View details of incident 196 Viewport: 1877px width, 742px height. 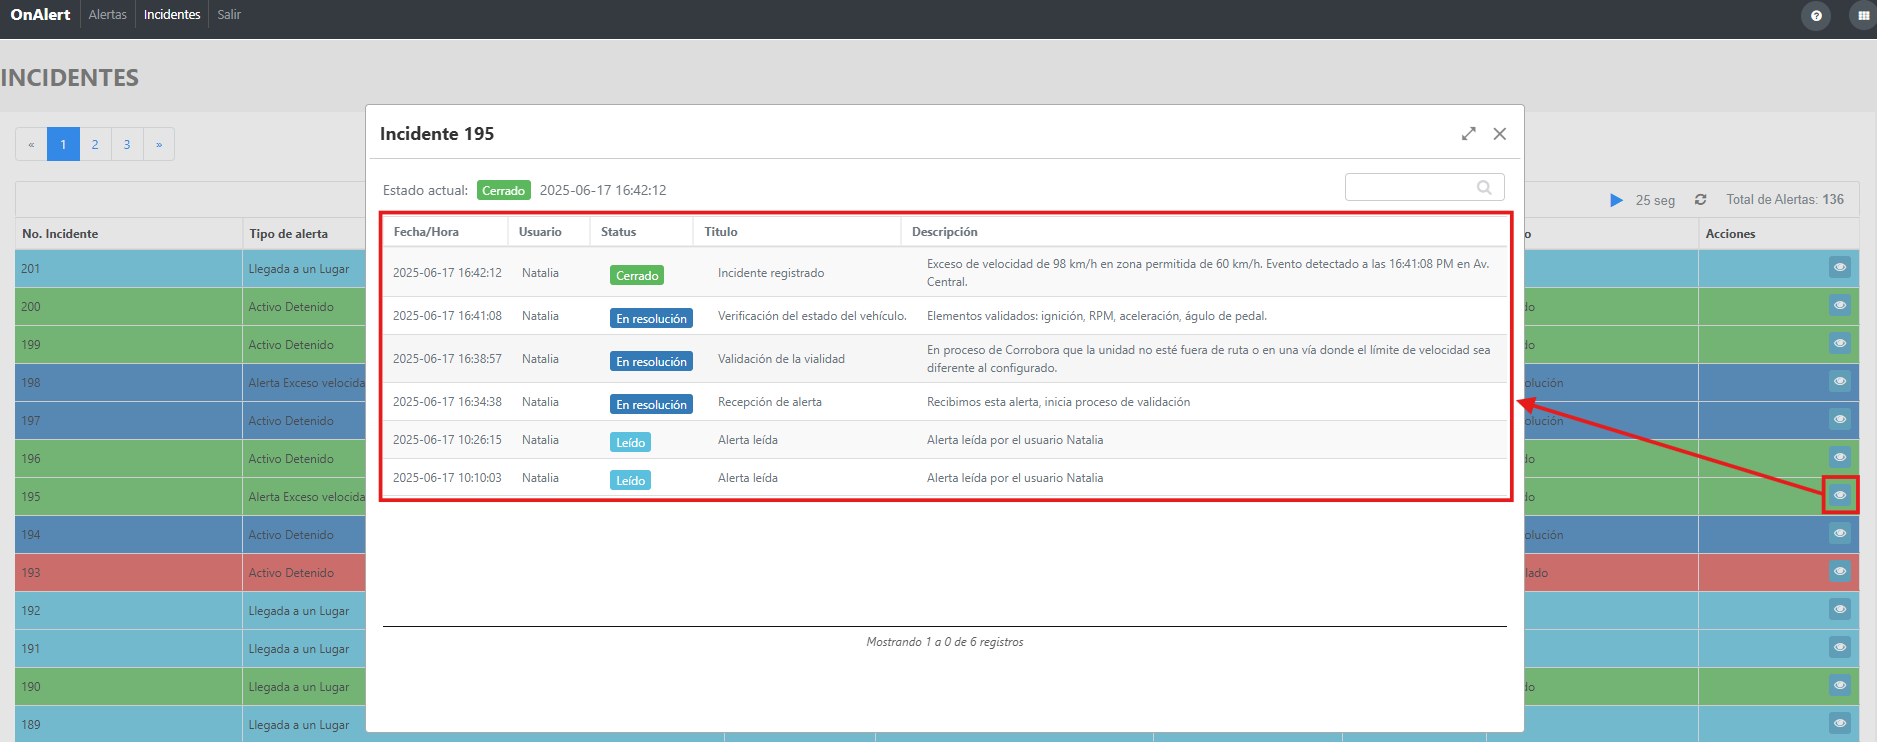pos(1840,457)
